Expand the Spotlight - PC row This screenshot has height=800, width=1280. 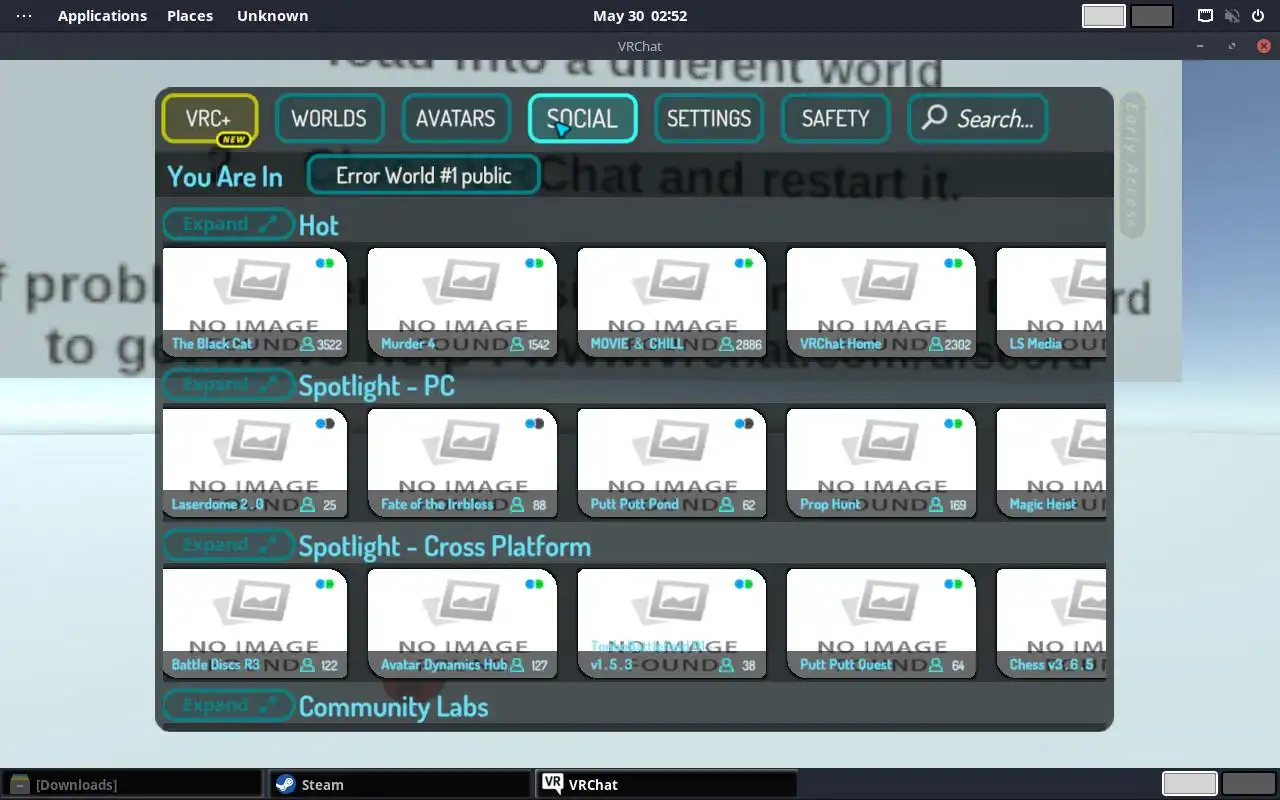coord(228,385)
